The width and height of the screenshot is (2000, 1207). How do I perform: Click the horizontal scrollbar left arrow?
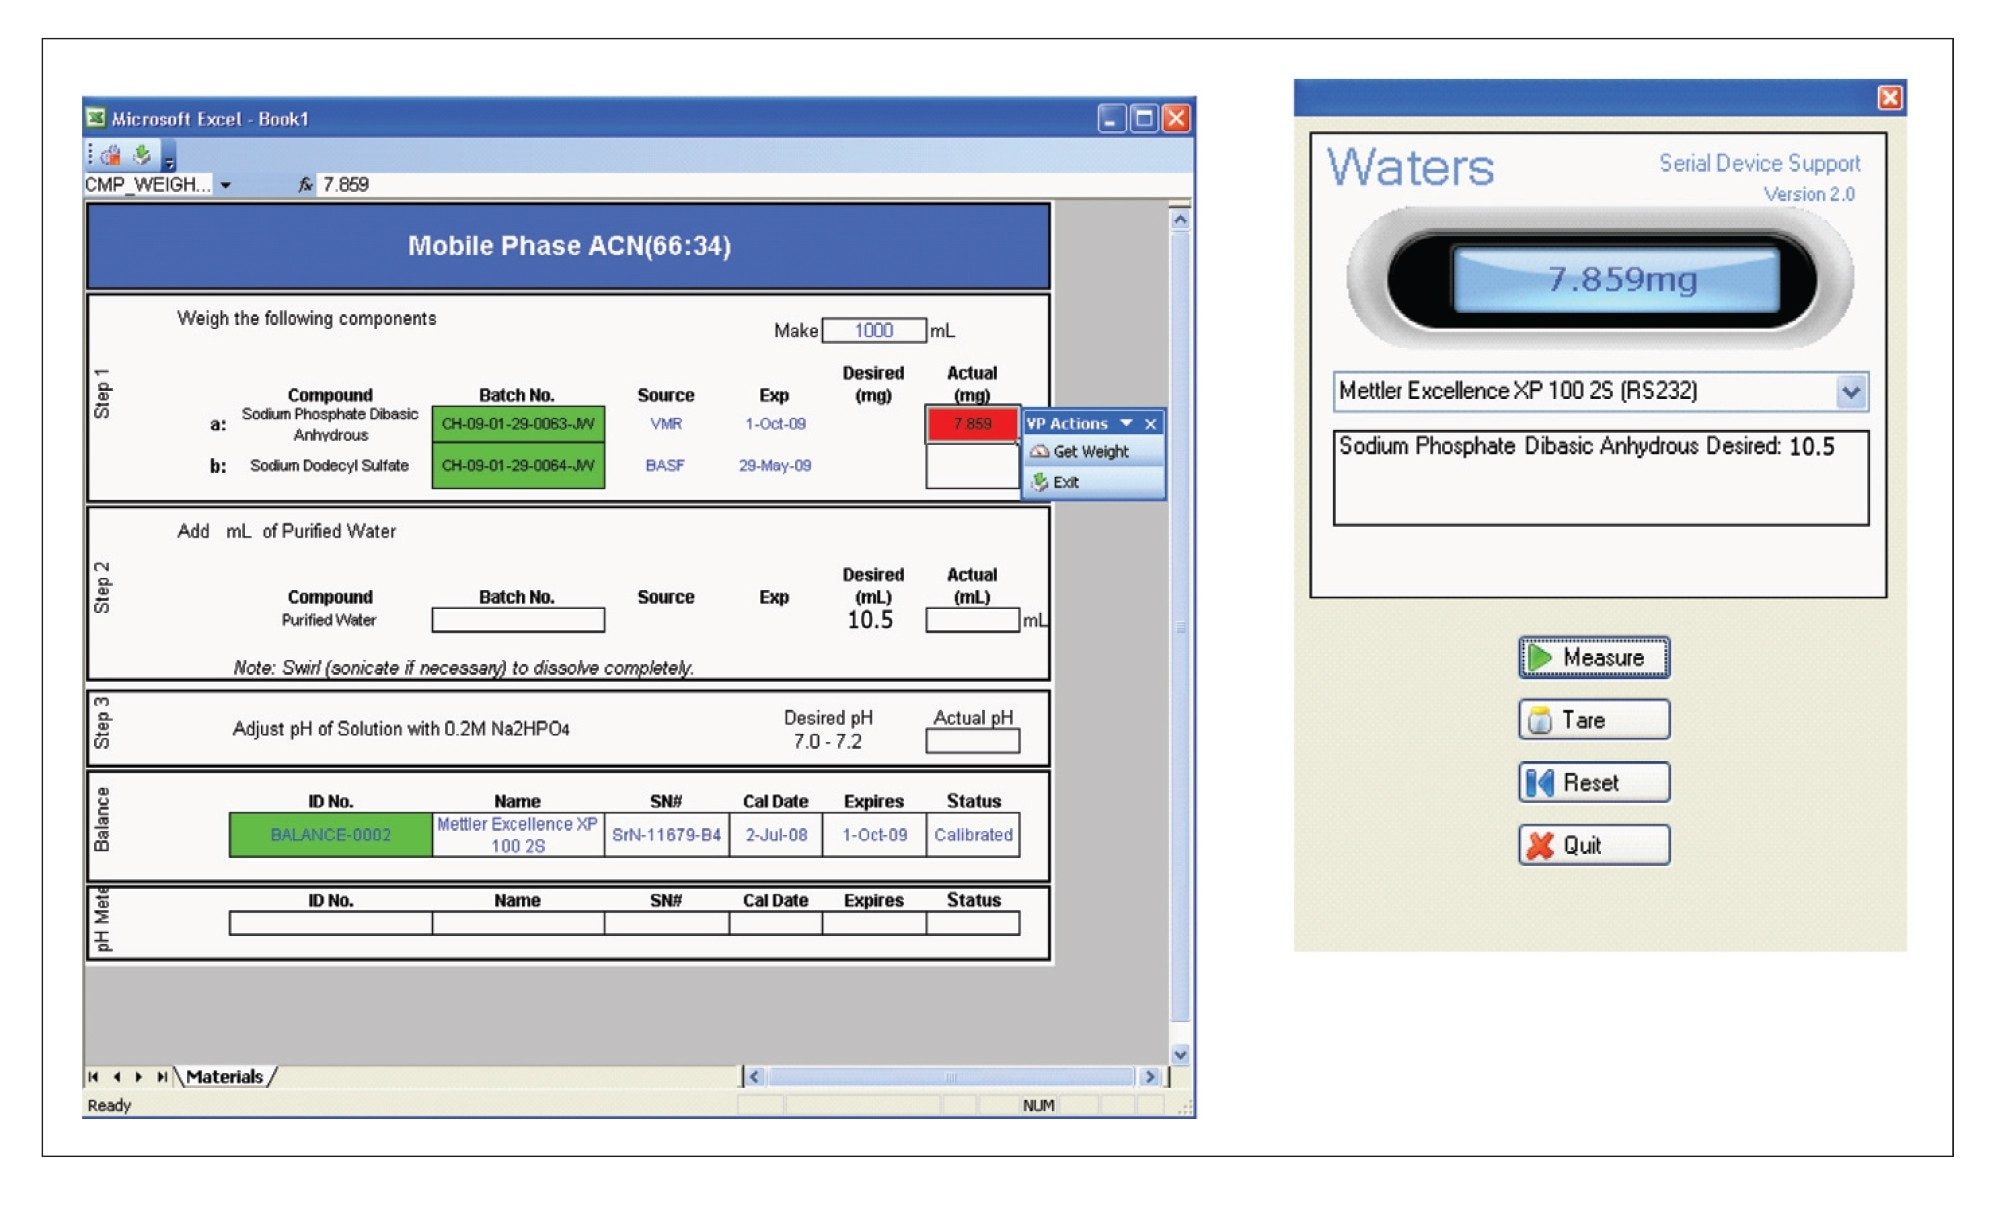[x=754, y=1077]
